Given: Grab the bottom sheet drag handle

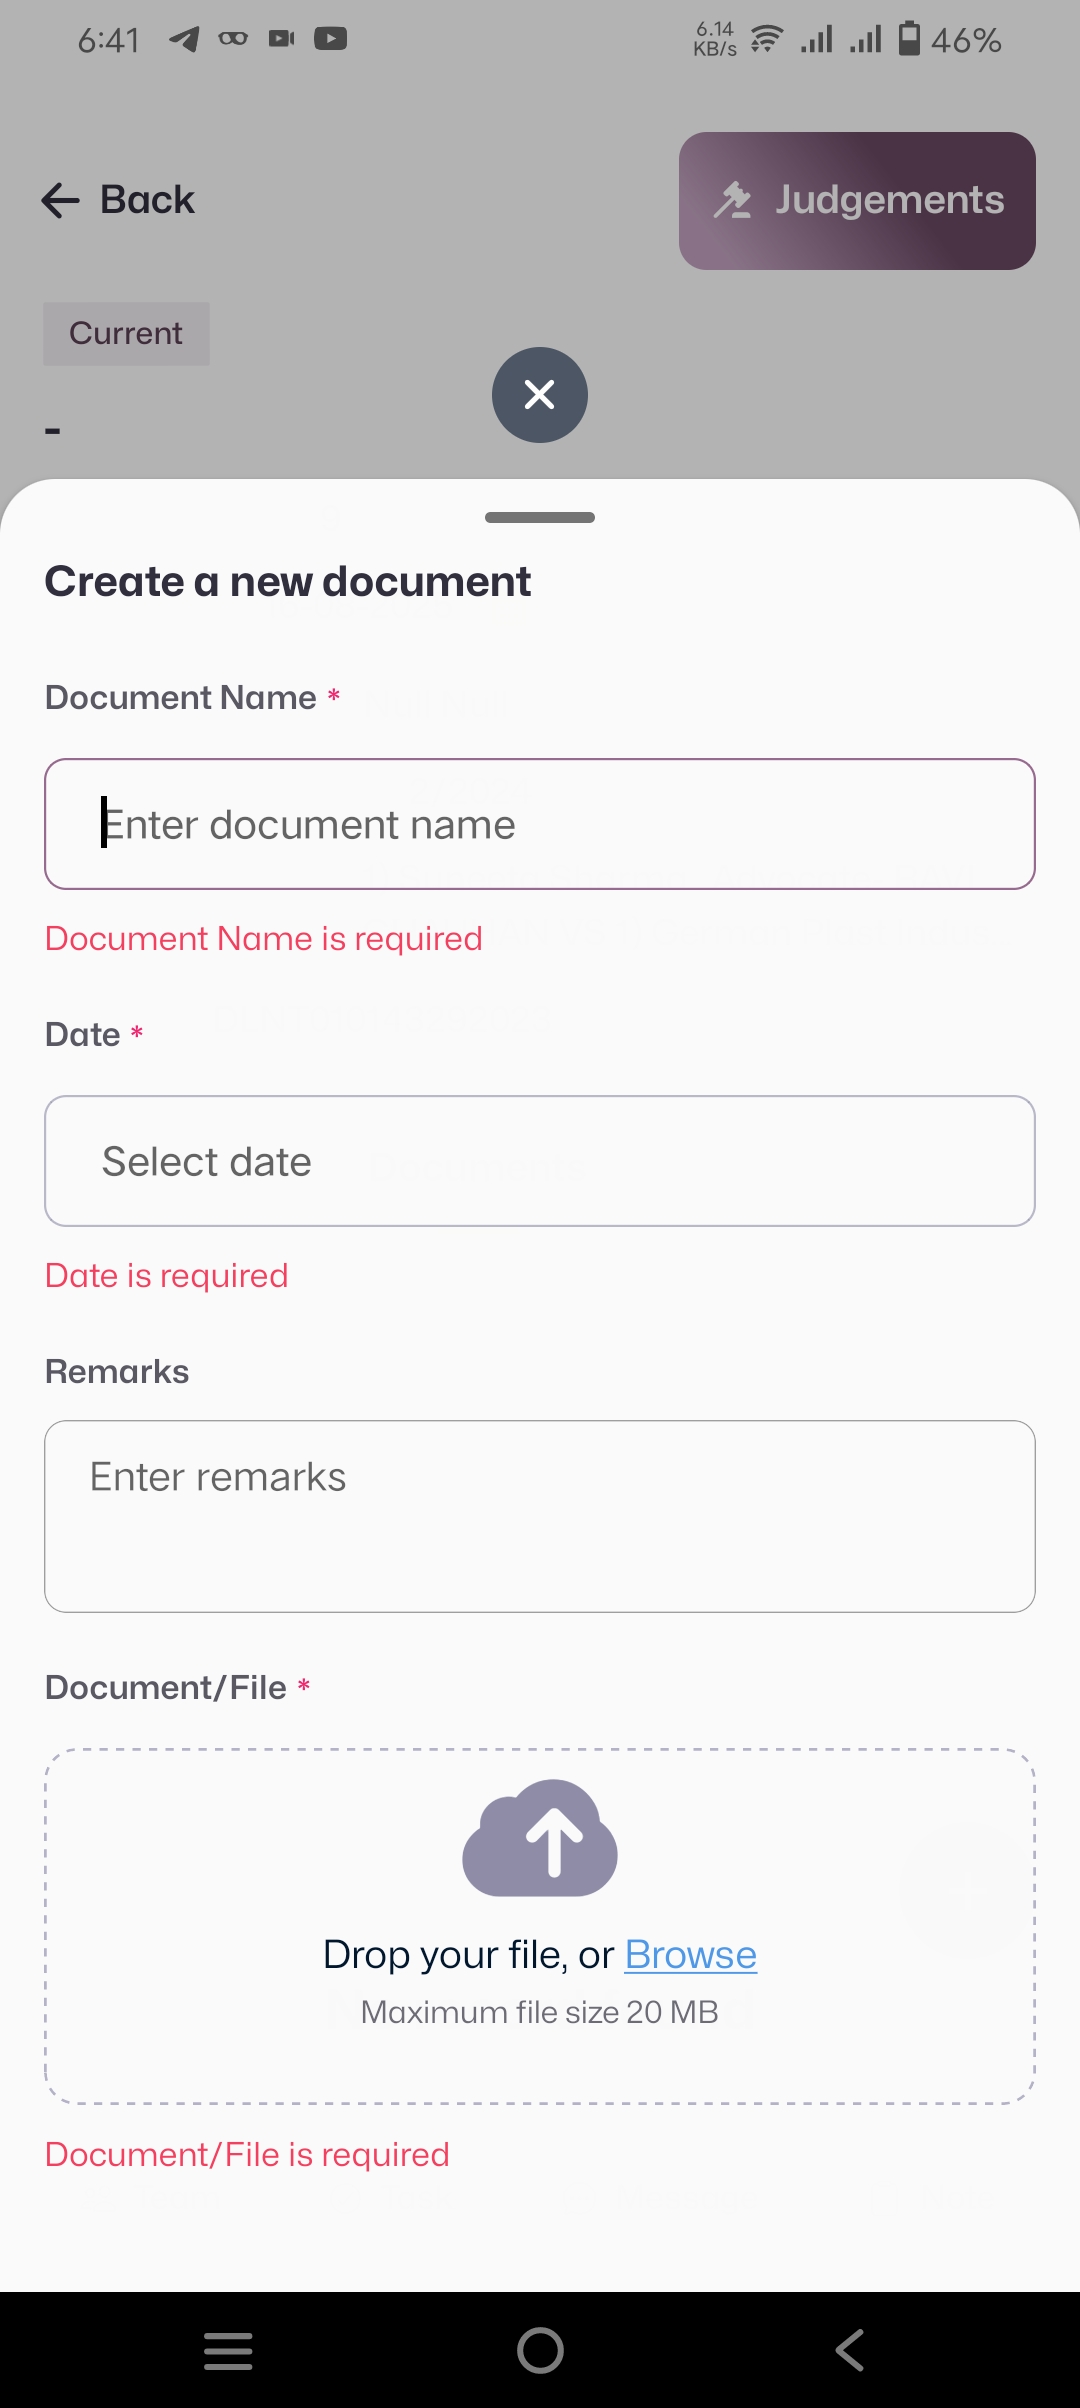Looking at the screenshot, I should tap(540, 517).
